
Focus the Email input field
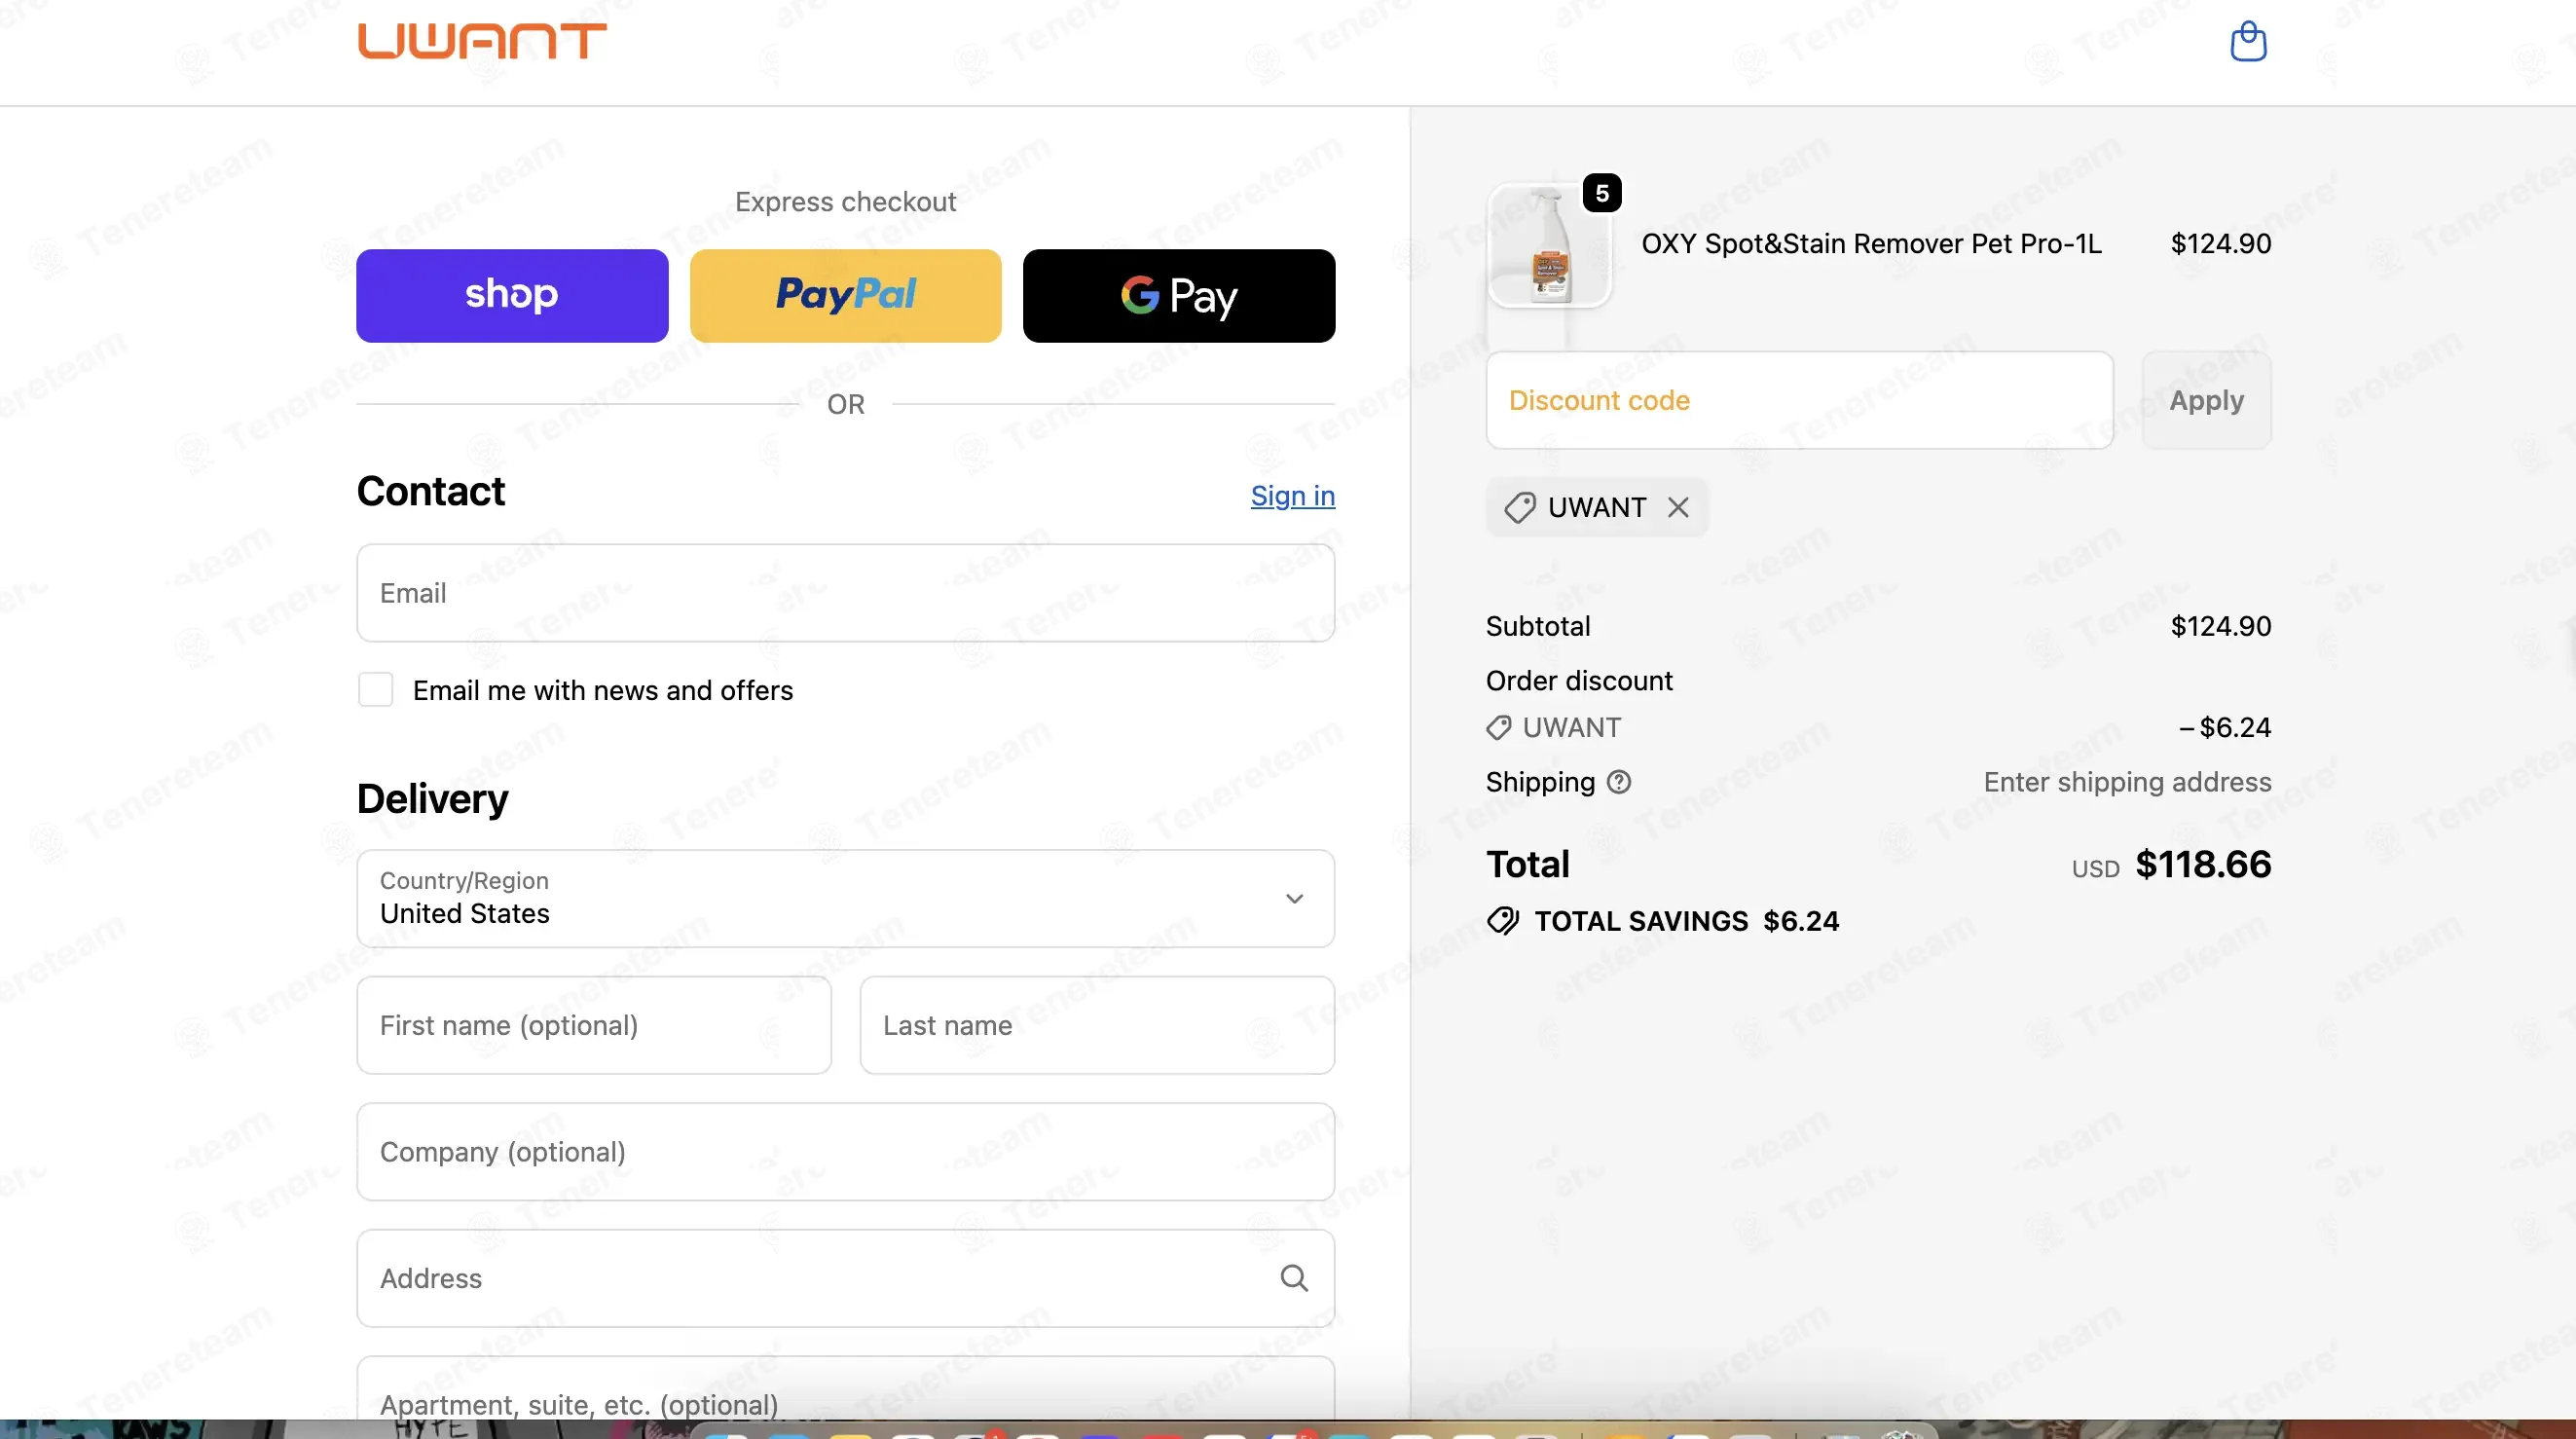tap(846, 593)
